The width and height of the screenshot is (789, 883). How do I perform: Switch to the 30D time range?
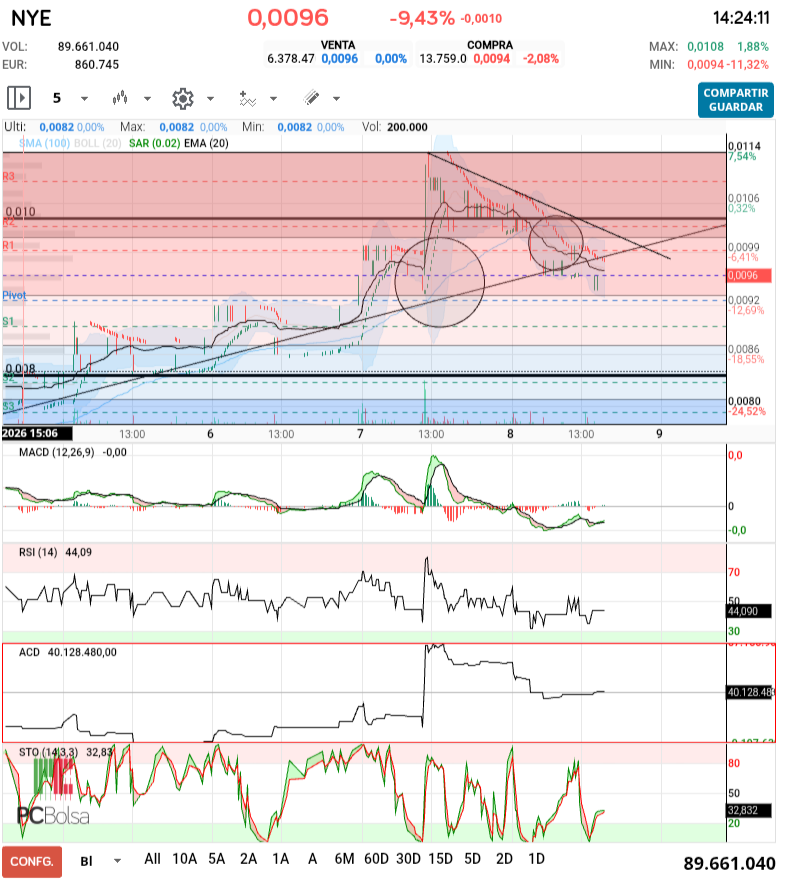click(408, 859)
